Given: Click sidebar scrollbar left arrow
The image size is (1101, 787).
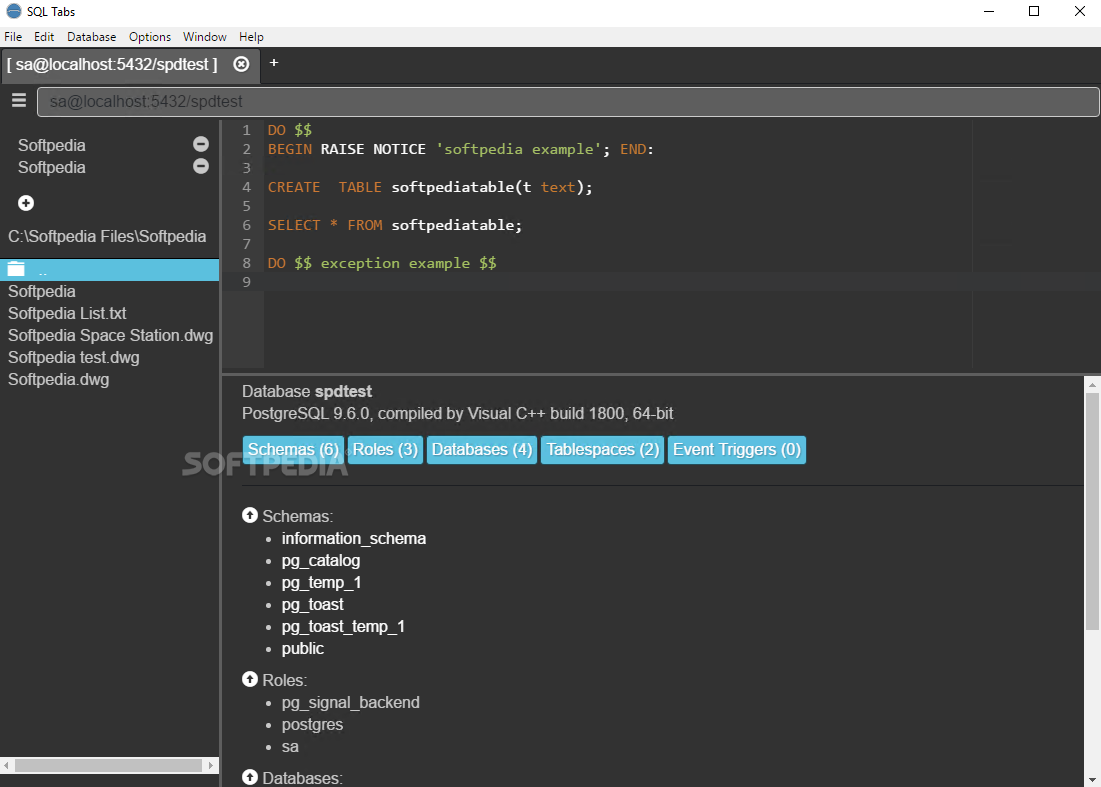Looking at the screenshot, I should click(x=6, y=765).
